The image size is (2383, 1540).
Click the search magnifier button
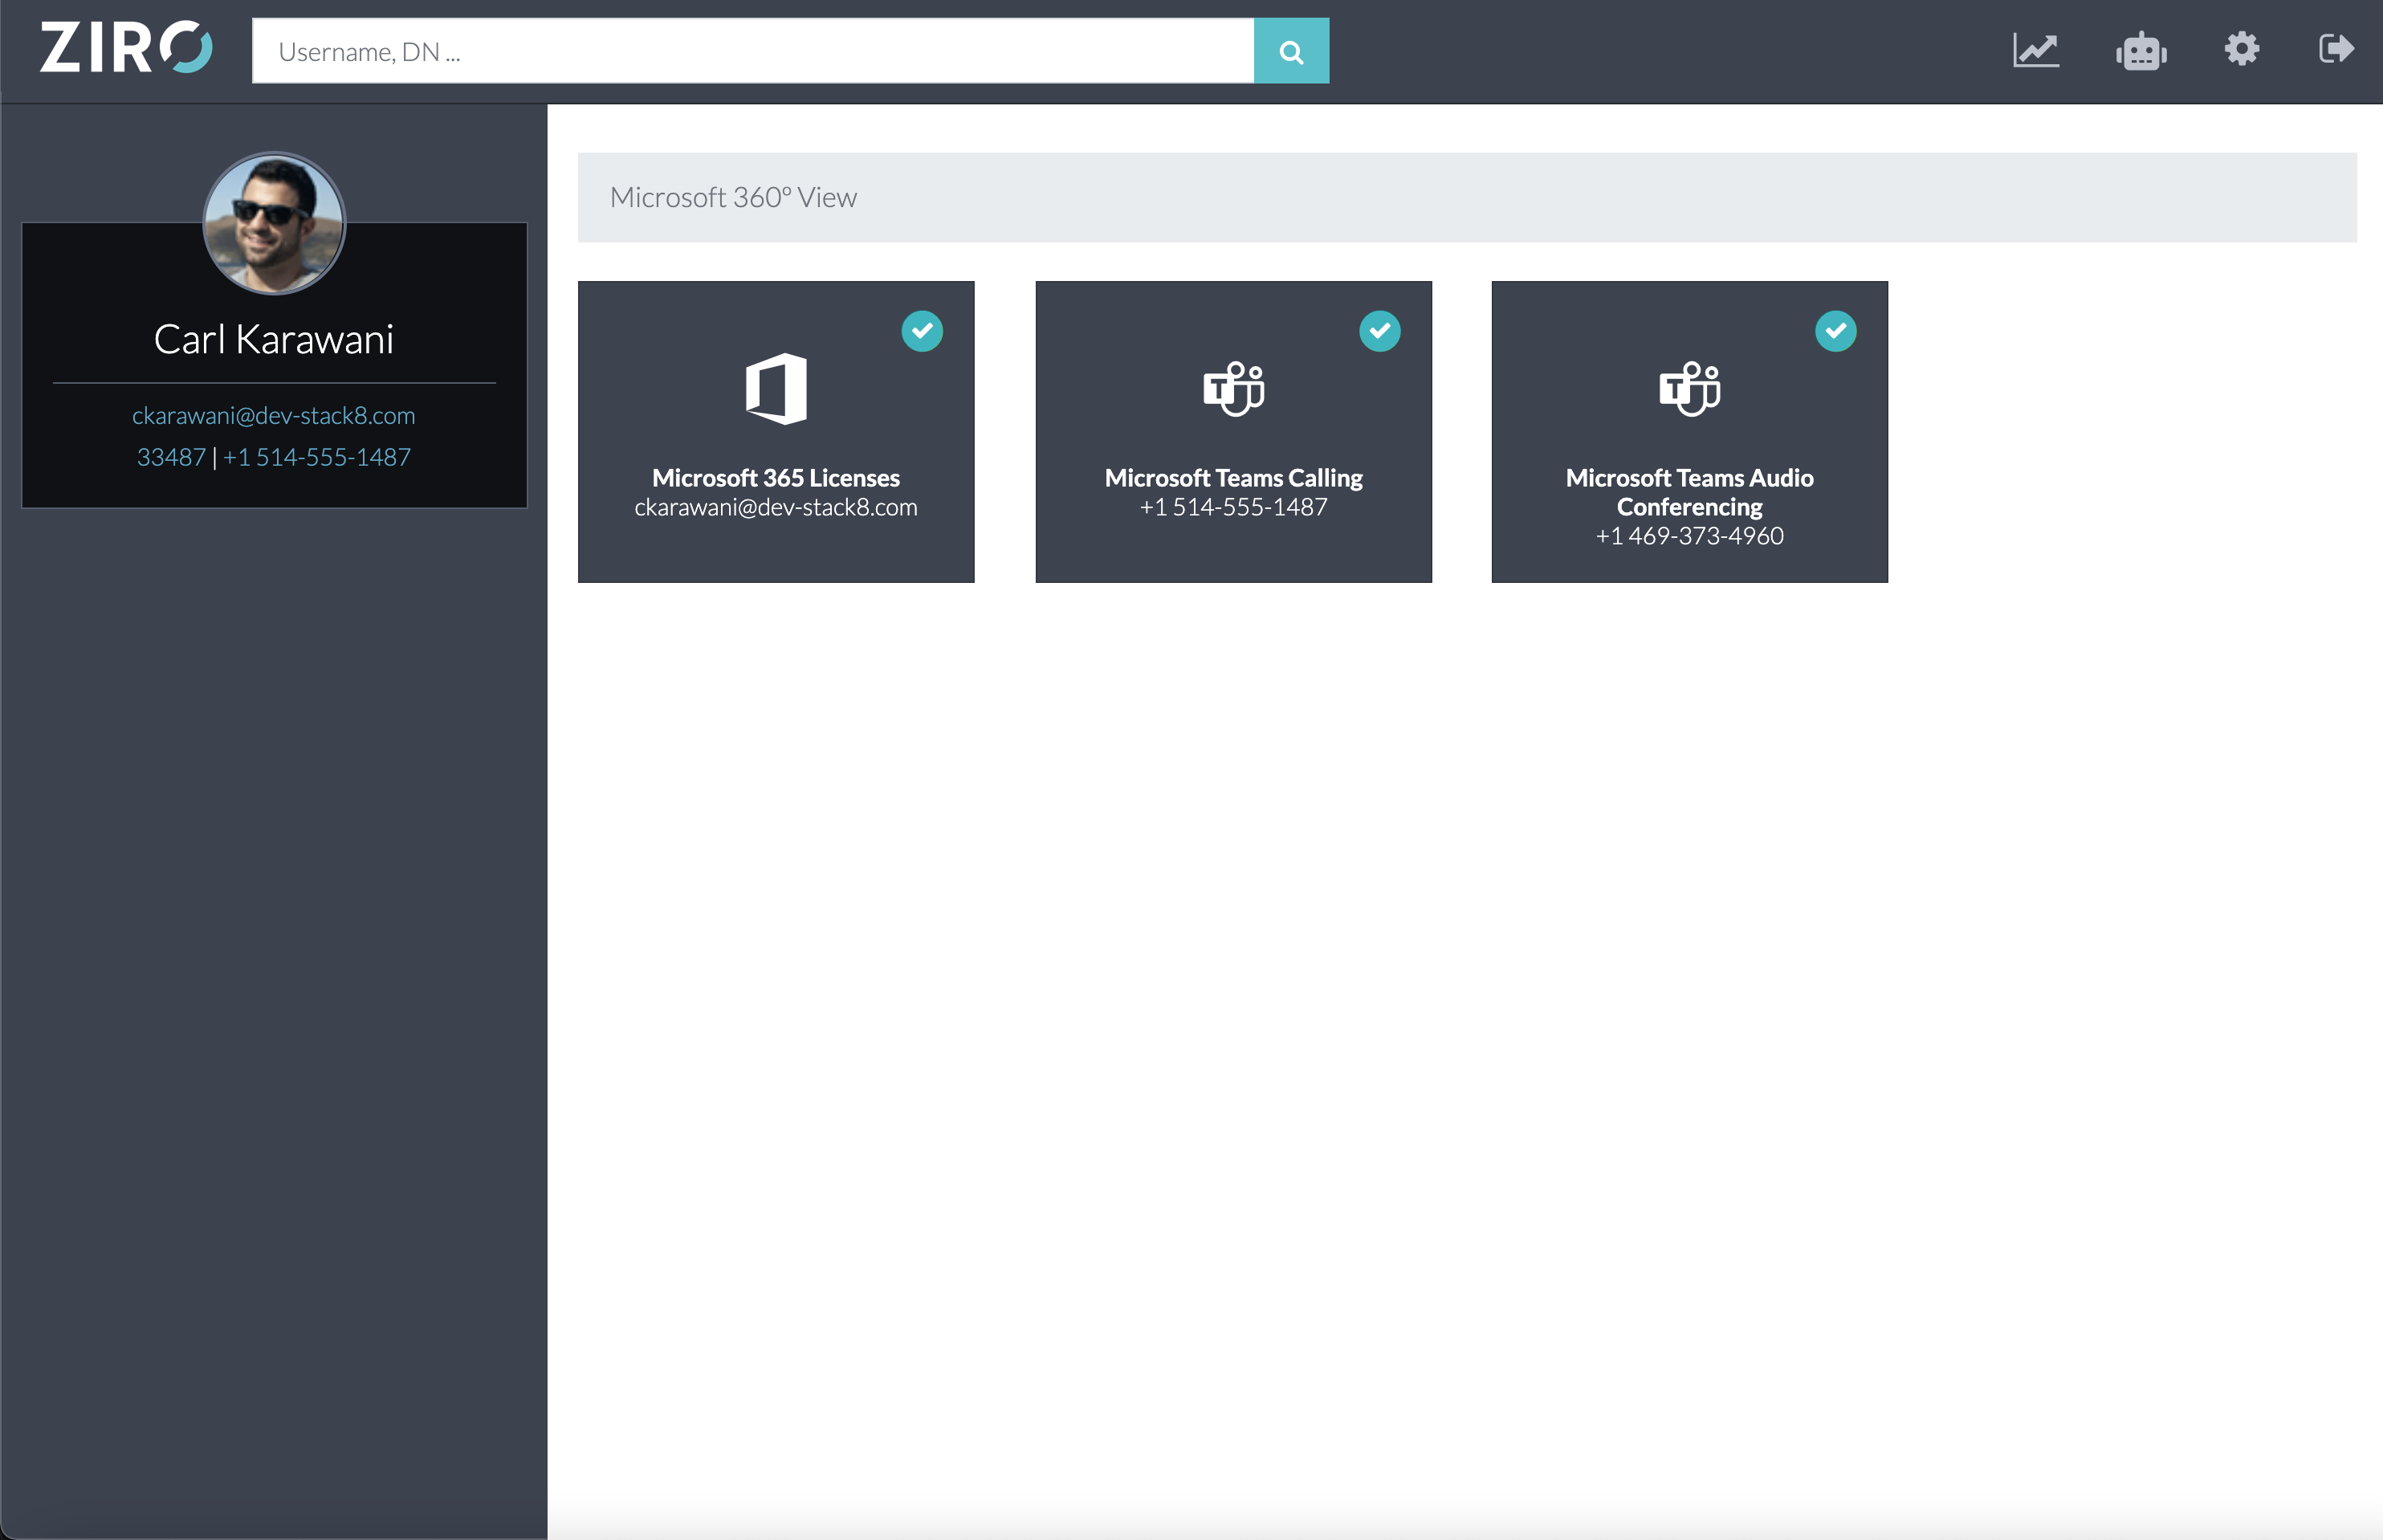[1291, 50]
